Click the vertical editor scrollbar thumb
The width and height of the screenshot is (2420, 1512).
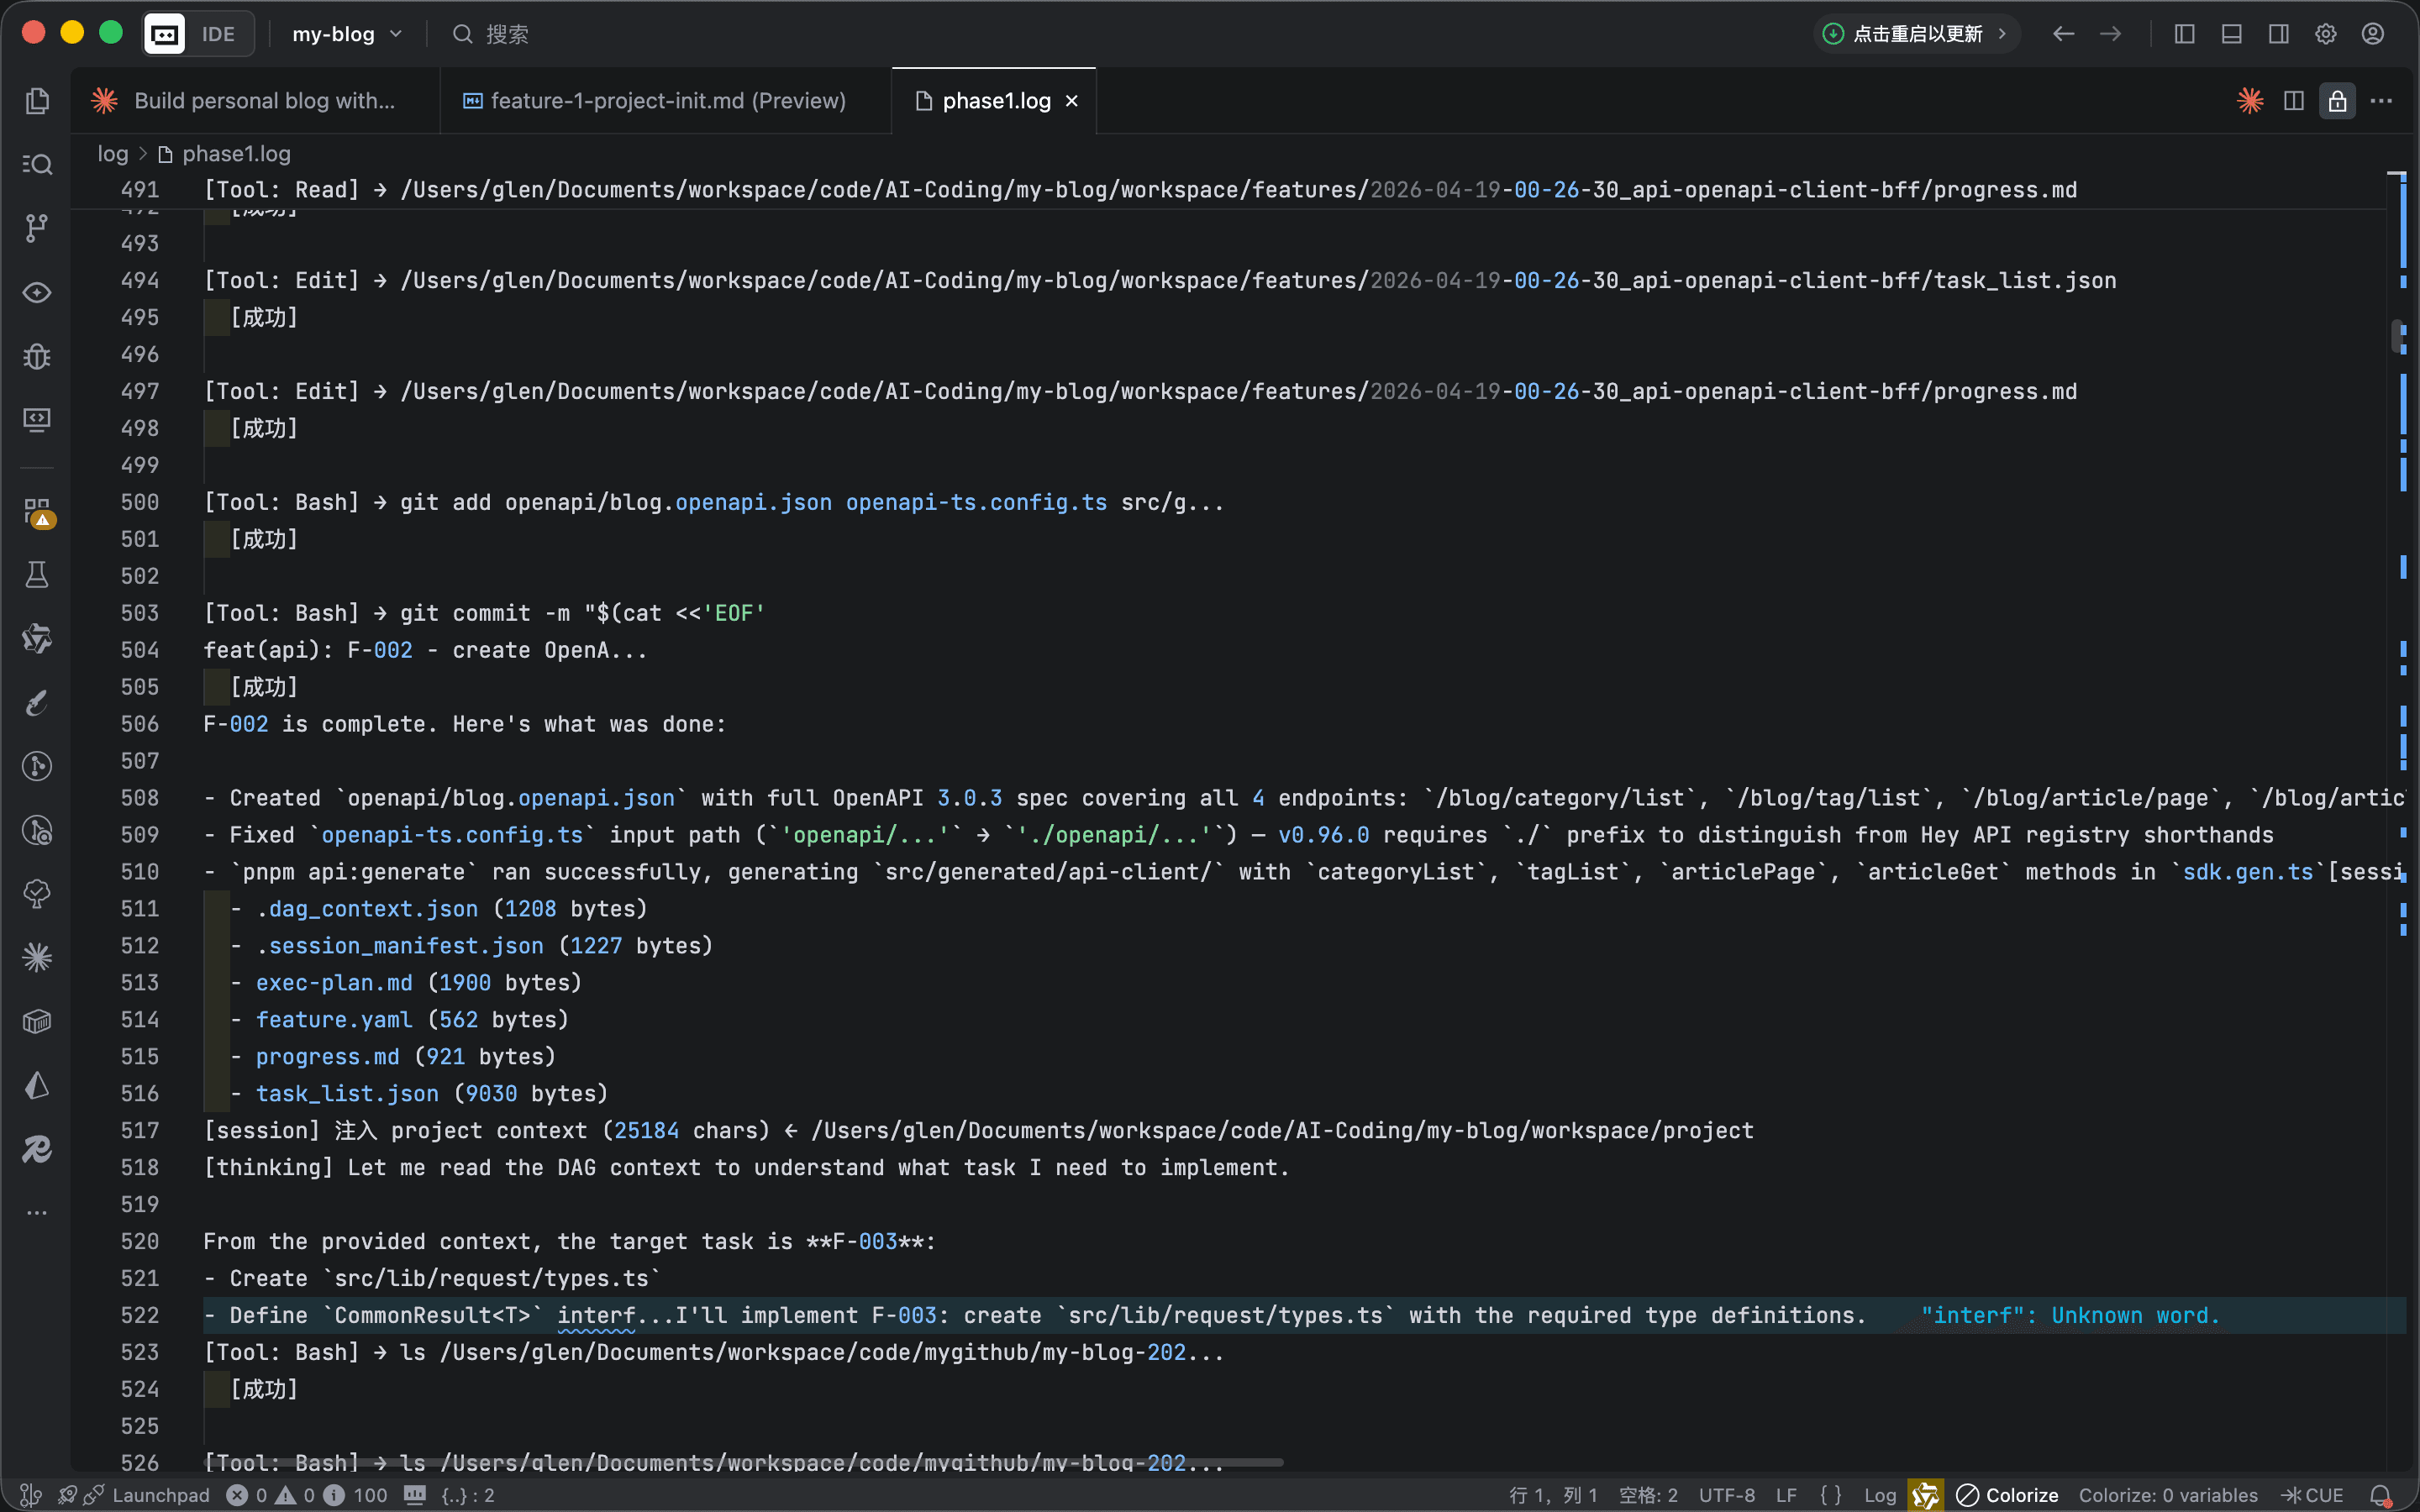tap(2397, 336)
